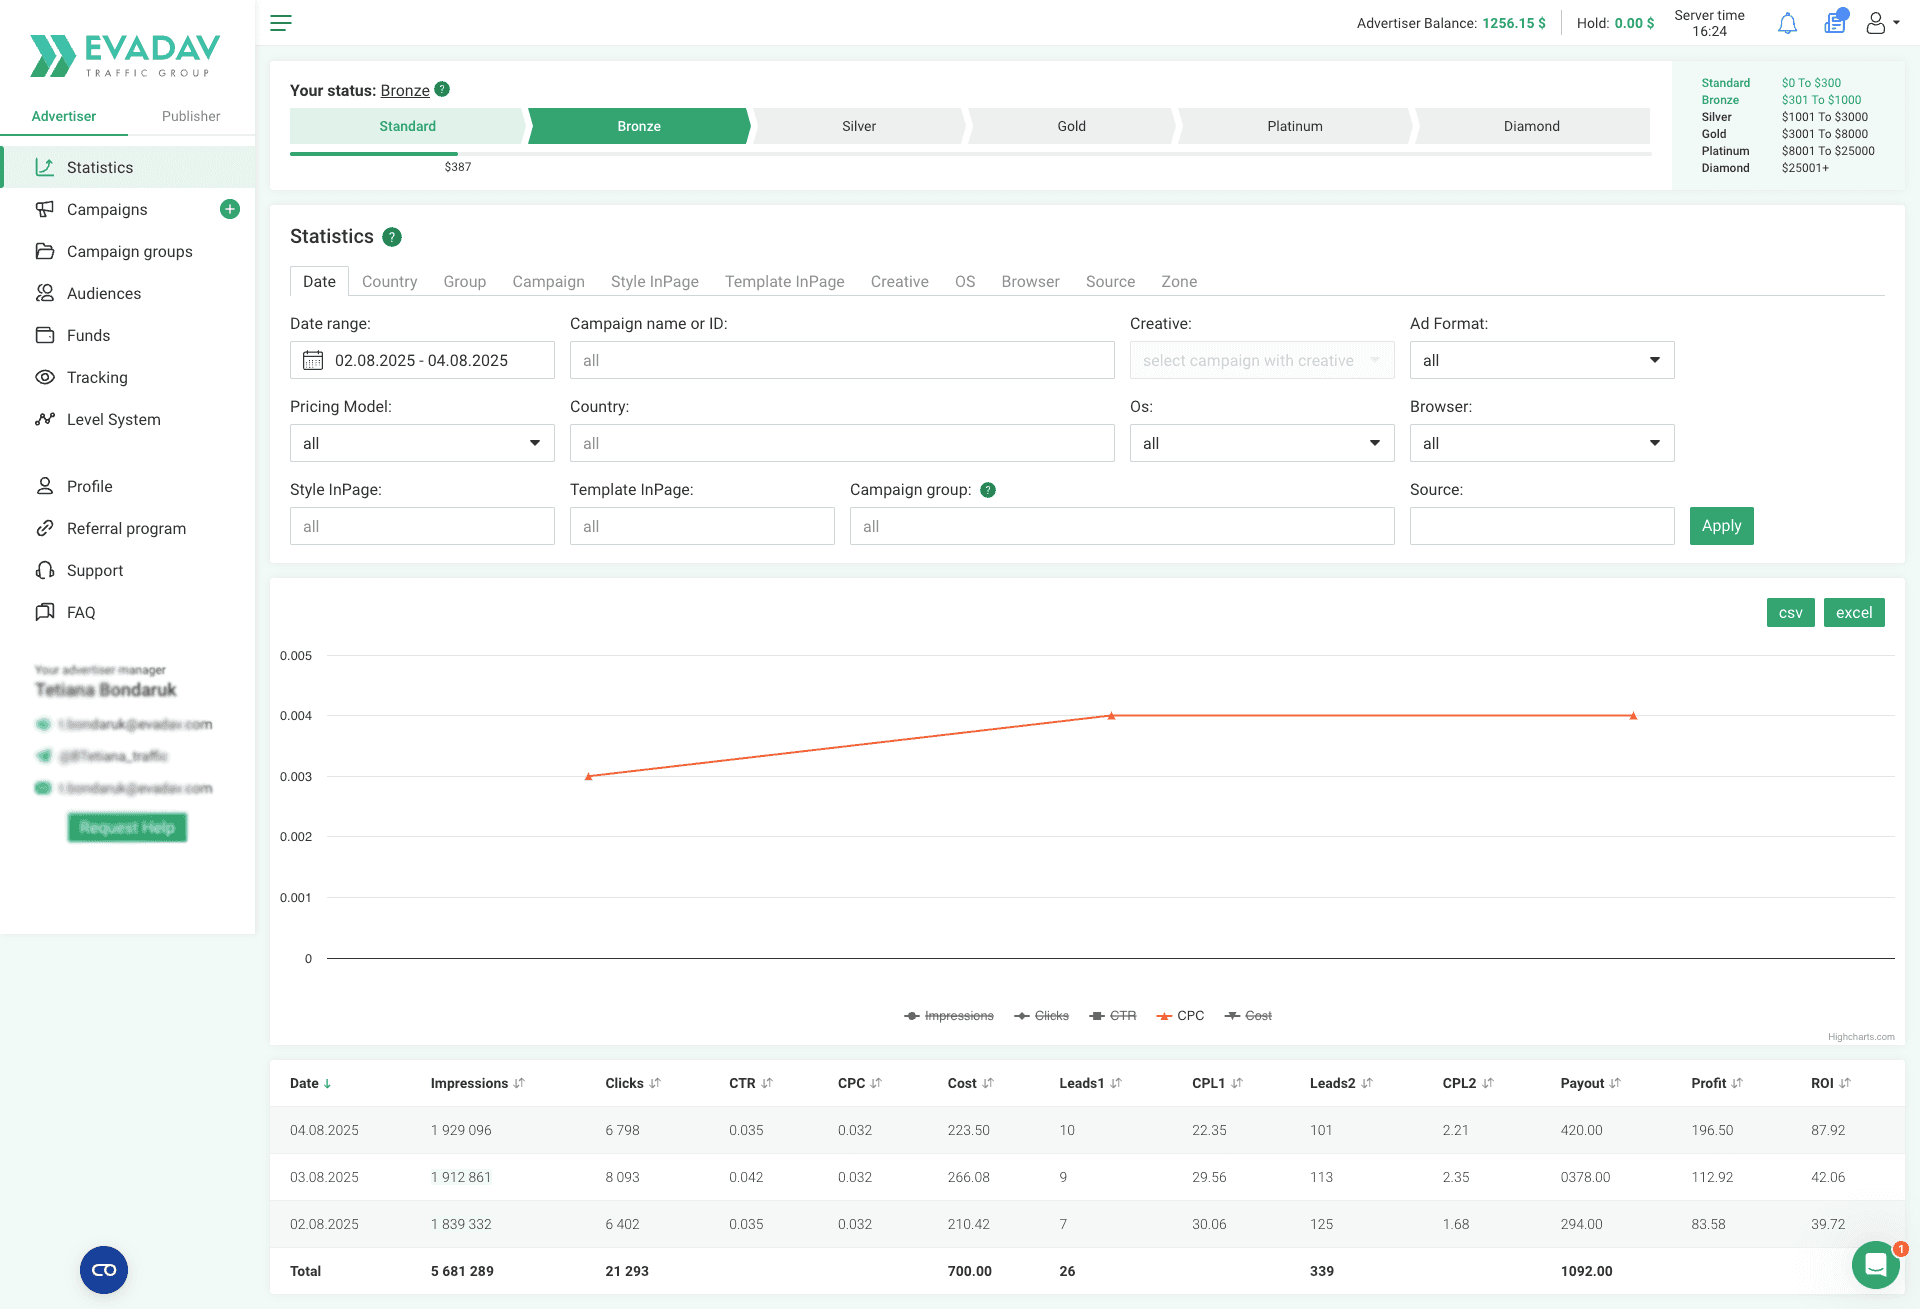Toggle CPC series in chart legend

[1180, 1016]
